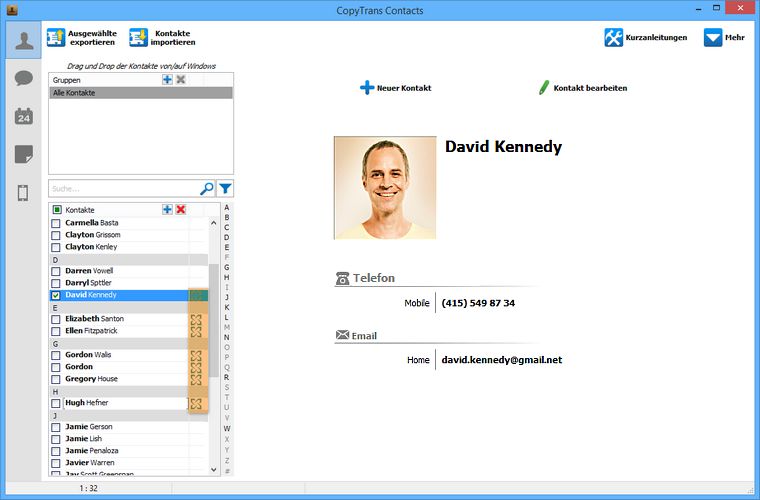The width and height of the screenshot is (760, 500).
Task: Jump to letter A in alphabet index
Action: pos(226,208)
